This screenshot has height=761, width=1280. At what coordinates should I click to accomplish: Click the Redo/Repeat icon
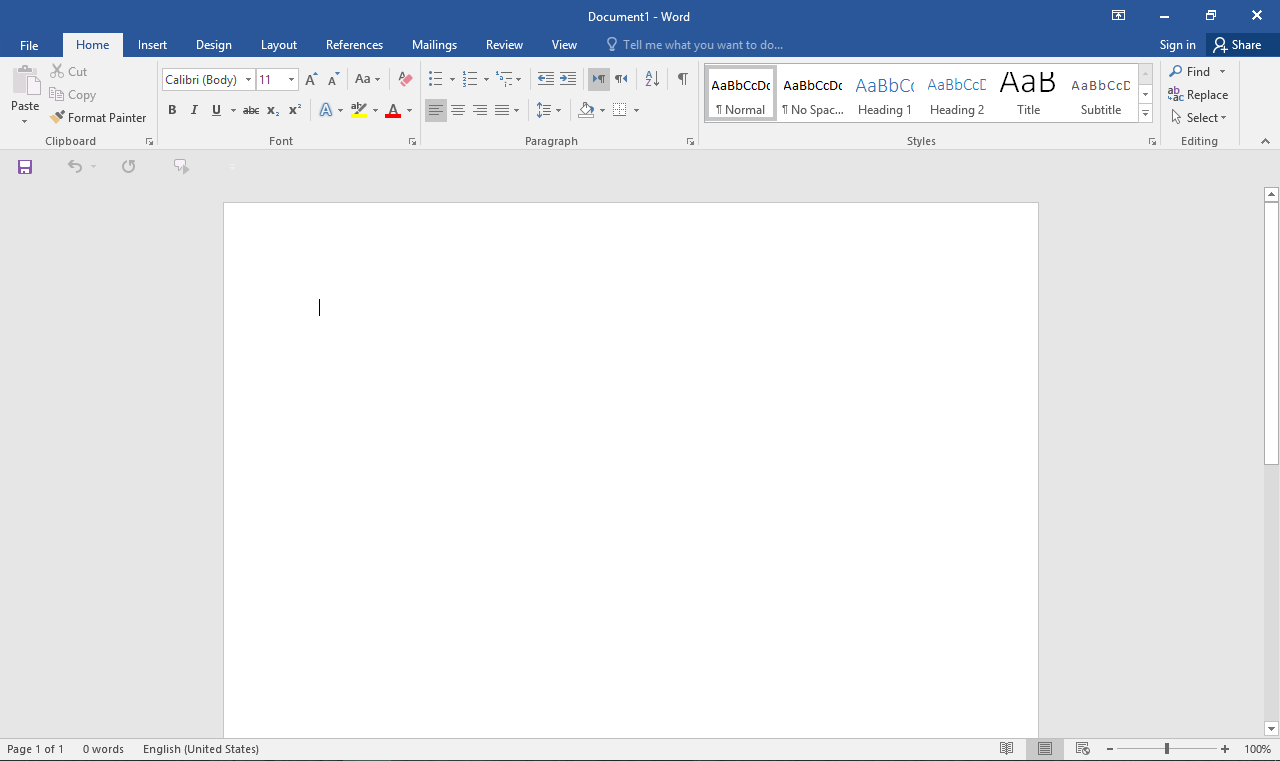tap(129, 167)
